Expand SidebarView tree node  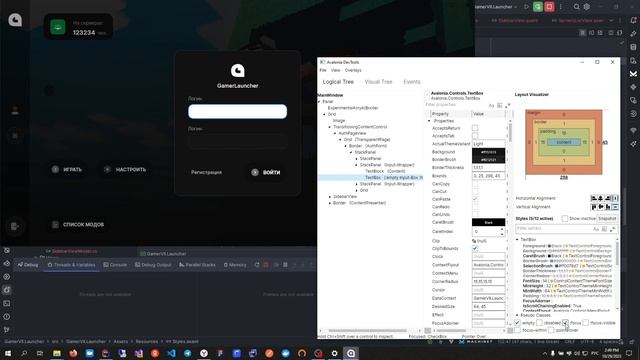(x=330, y=197)
